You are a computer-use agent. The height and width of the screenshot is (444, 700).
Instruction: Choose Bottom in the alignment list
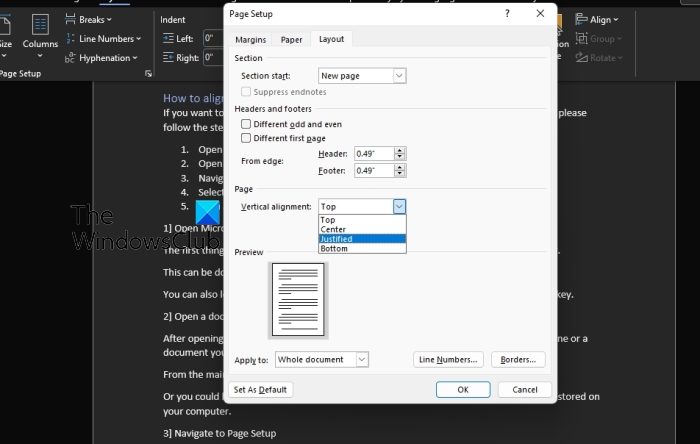(362, 249)
